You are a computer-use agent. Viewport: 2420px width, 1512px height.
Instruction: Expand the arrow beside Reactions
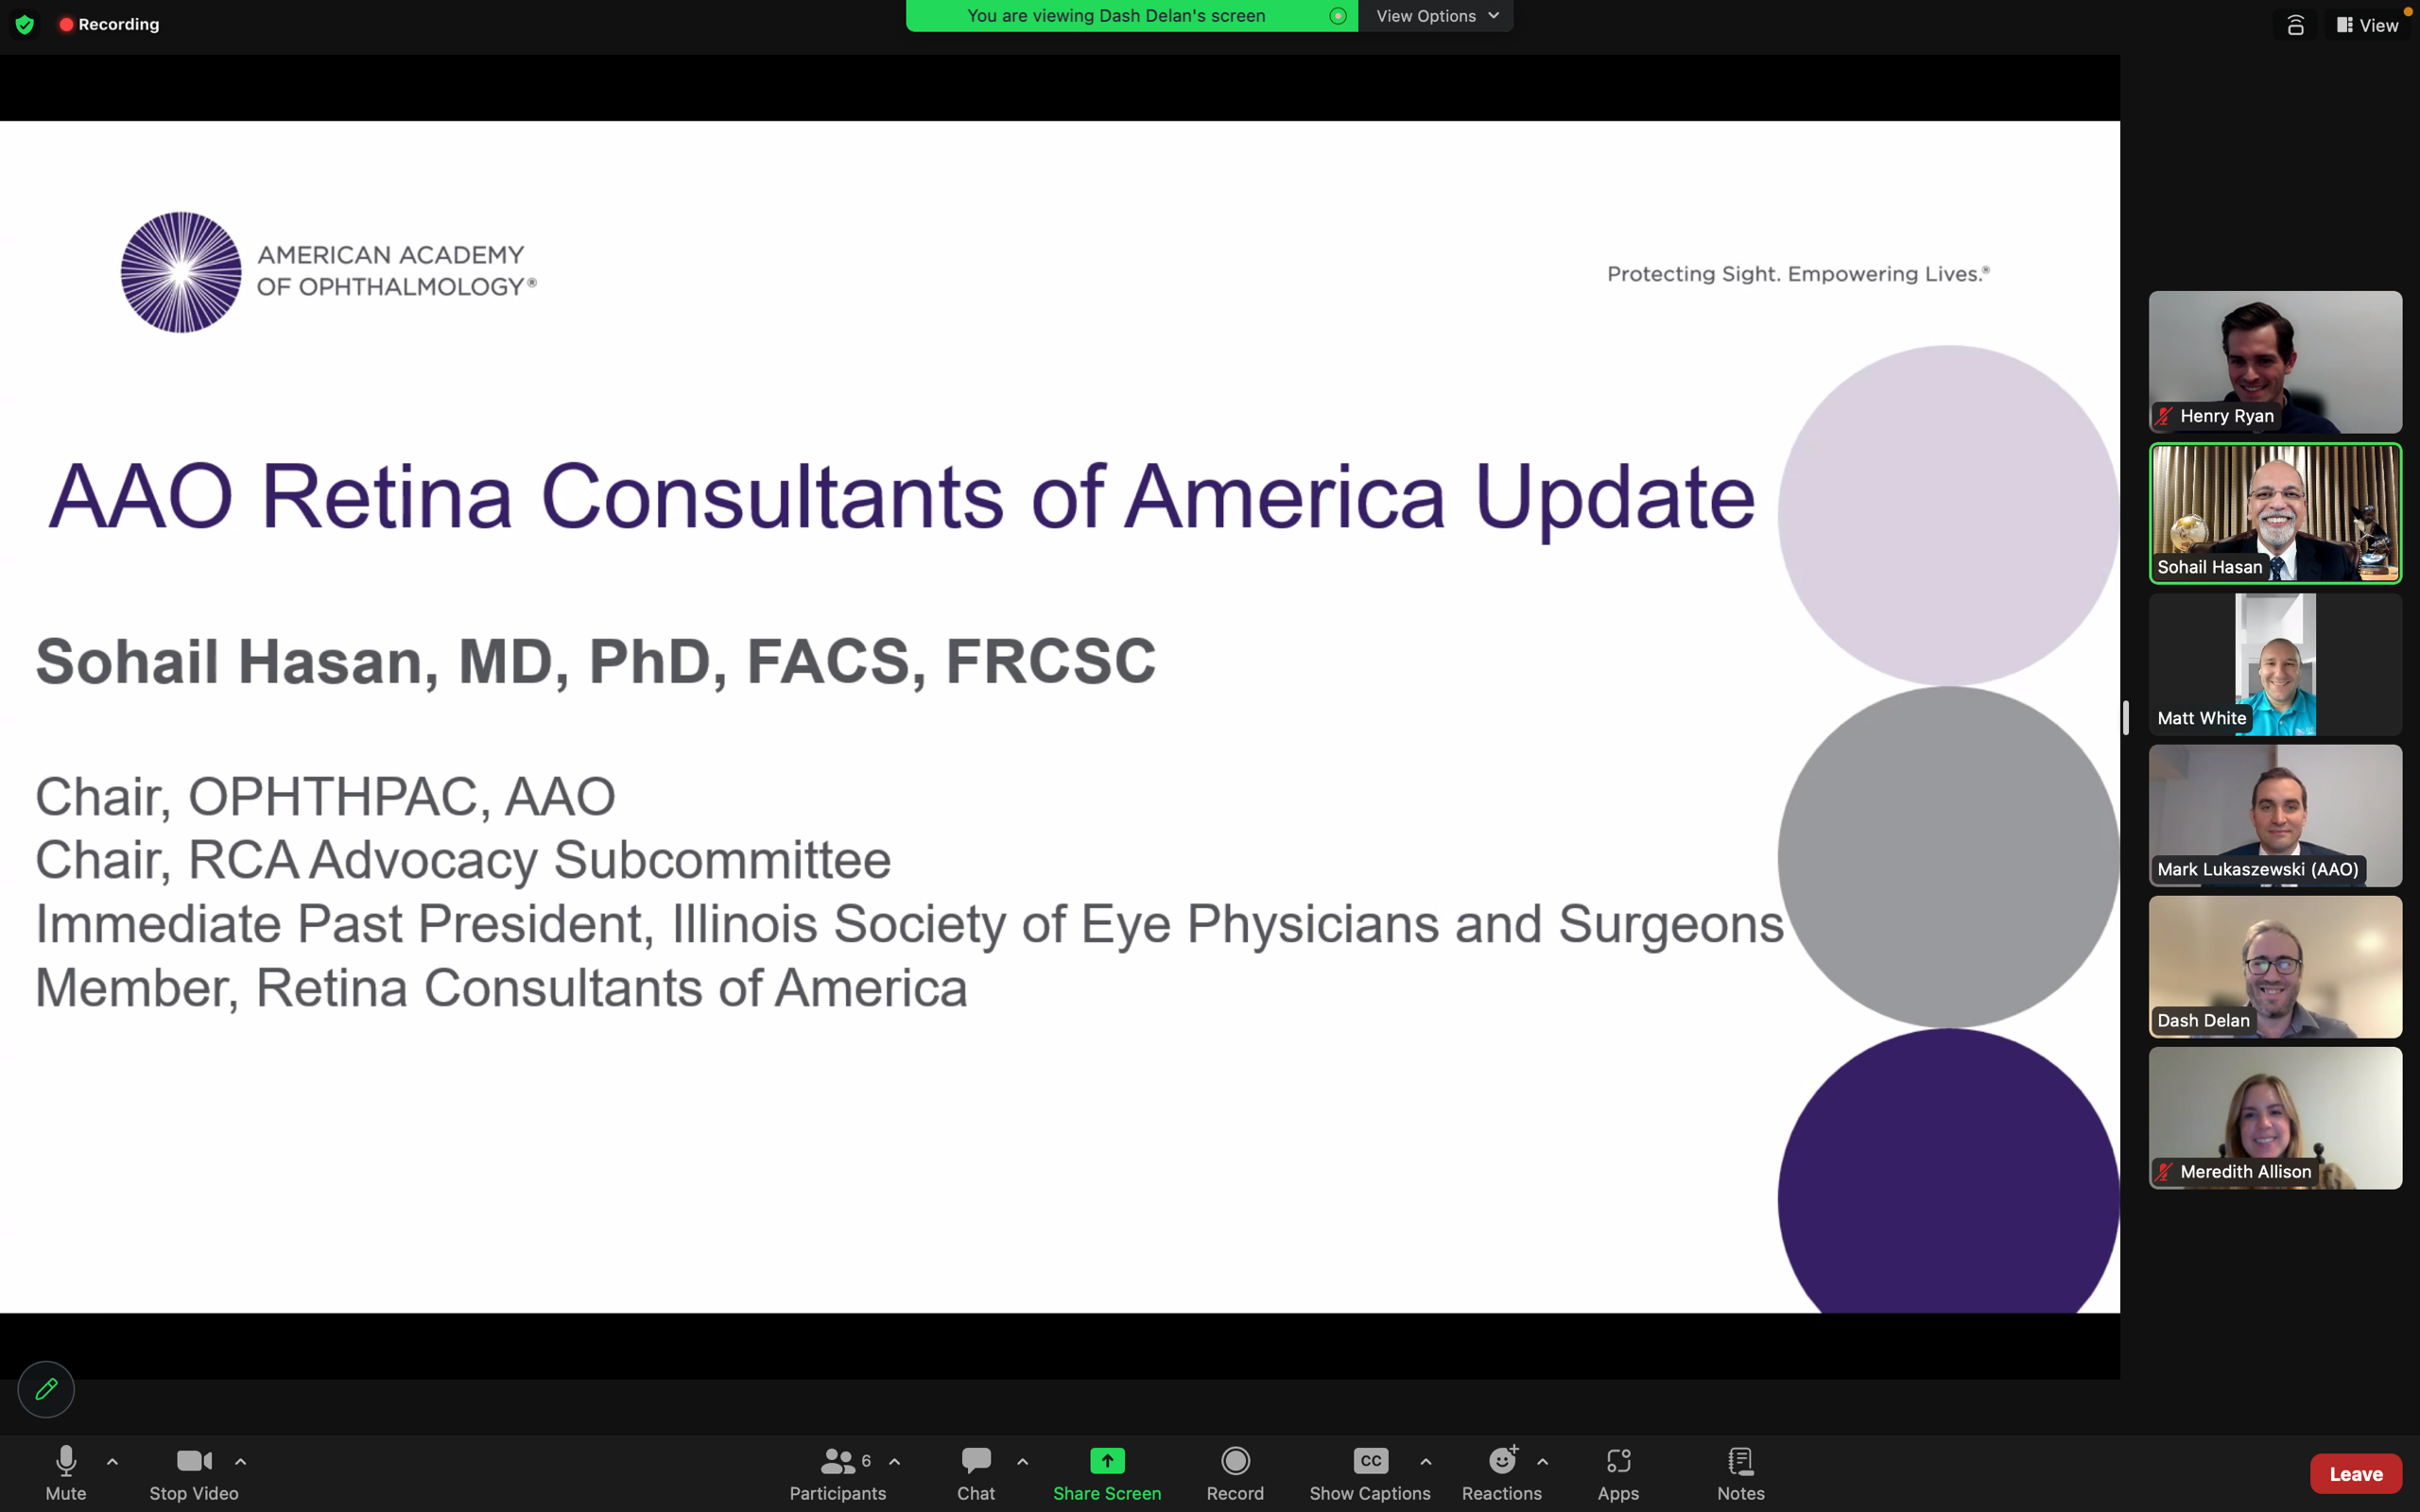coord(1543,1461)
